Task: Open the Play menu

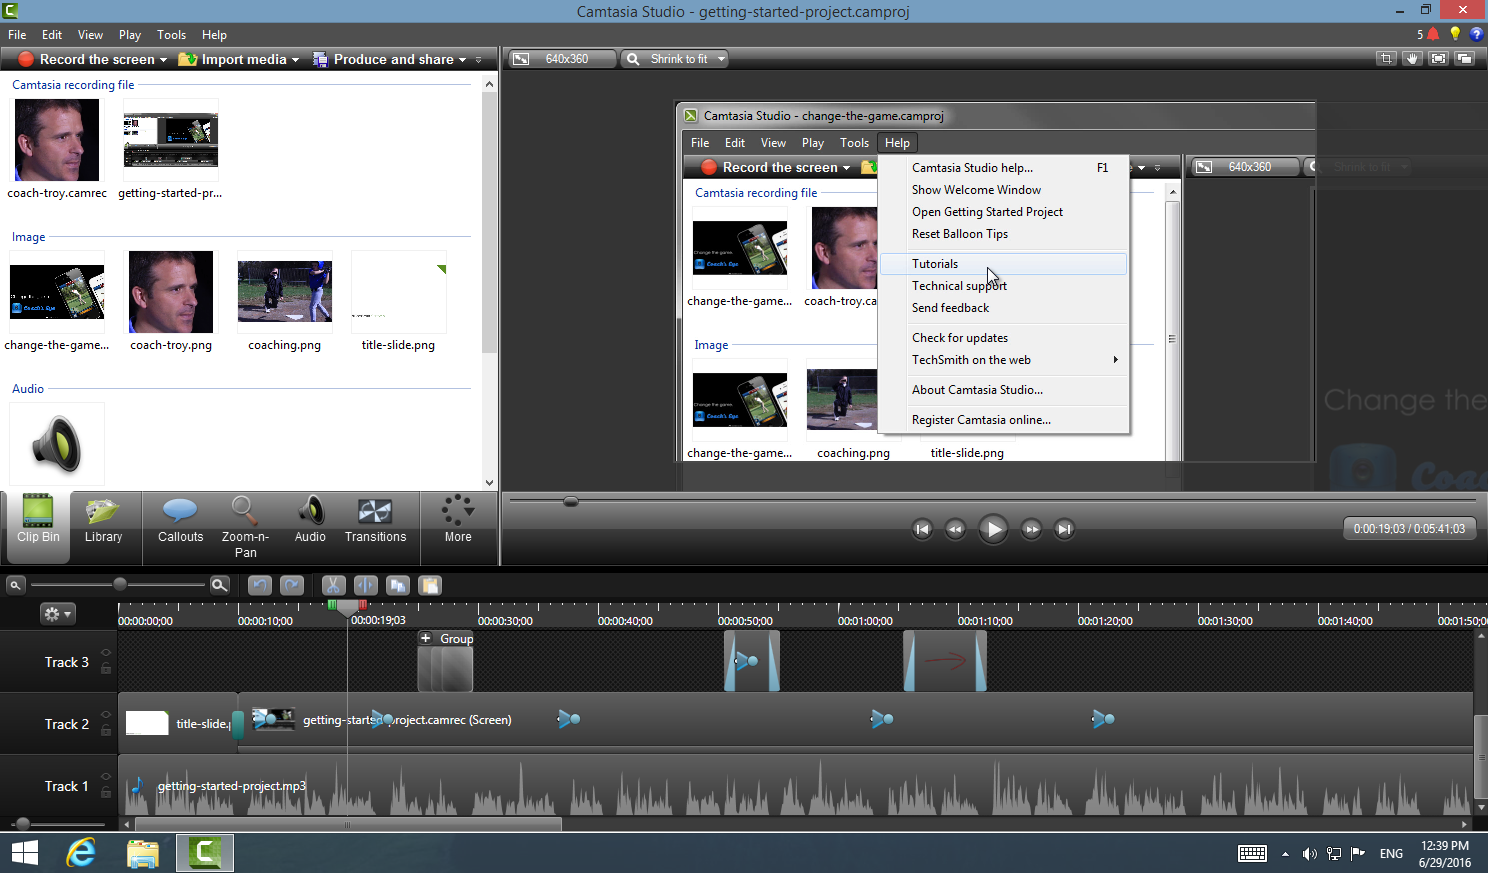Action: tap(130, 34)
